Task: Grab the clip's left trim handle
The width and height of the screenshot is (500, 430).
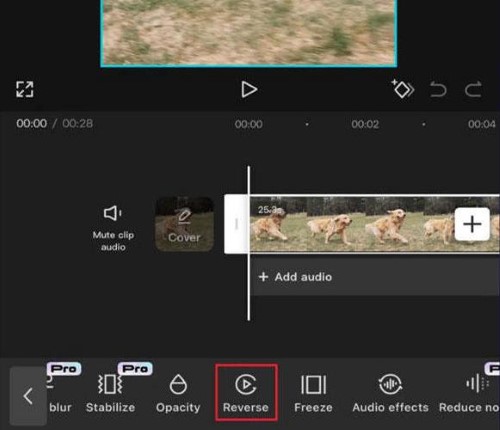Action: click(236, 224)
